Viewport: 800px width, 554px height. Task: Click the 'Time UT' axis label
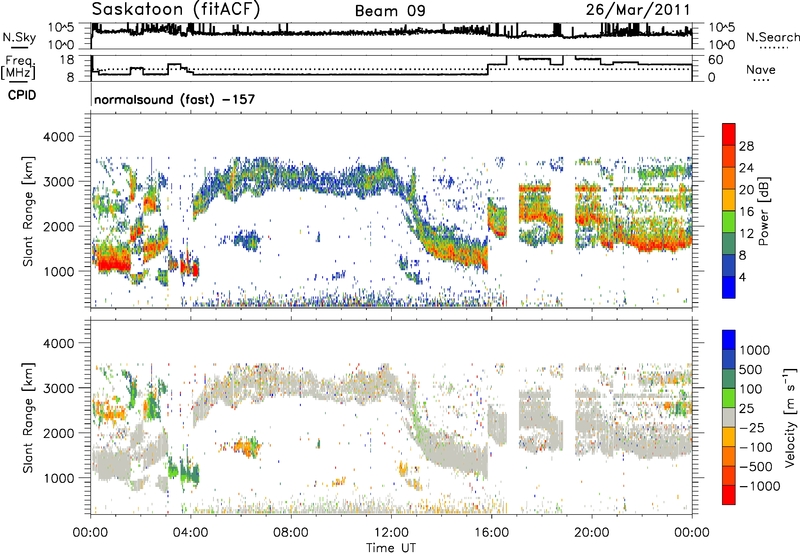(x=391, y=547)
